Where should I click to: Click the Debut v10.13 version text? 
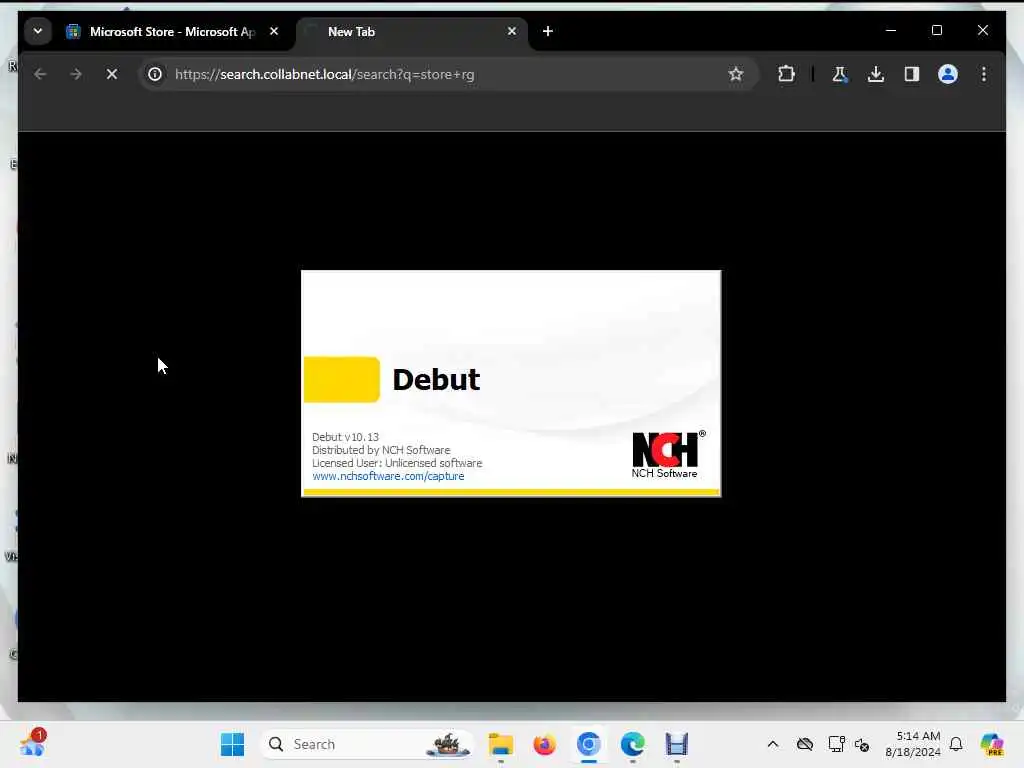click(x=345, y=437)
